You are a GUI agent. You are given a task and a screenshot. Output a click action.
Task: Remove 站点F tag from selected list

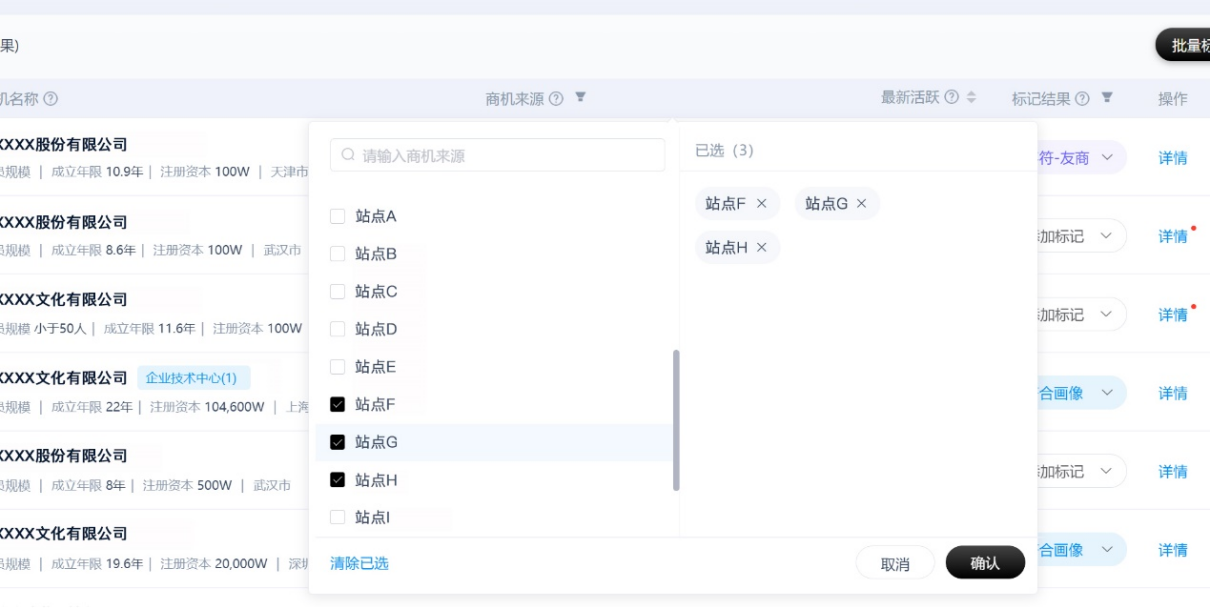(762, 204)
